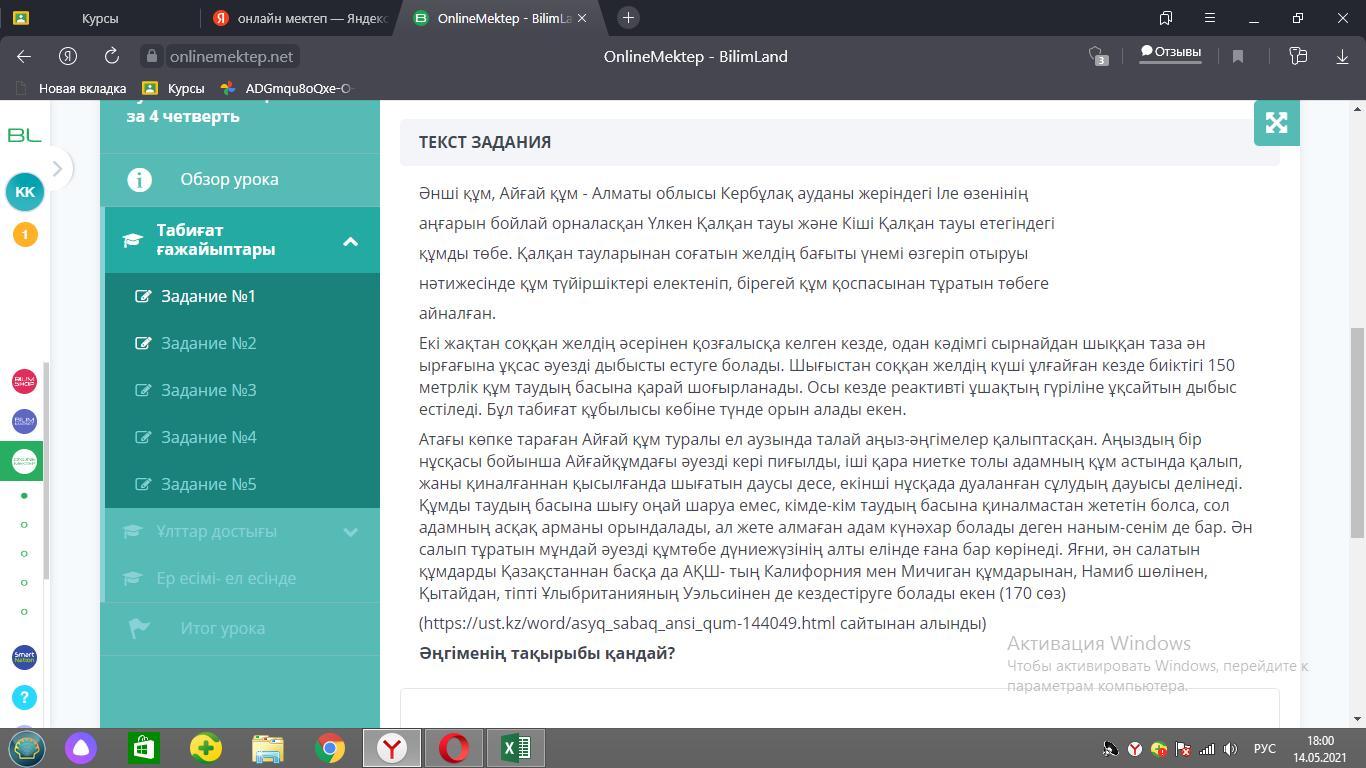Click the fullscreen expand icon above the task text

tap(1277, 123)
